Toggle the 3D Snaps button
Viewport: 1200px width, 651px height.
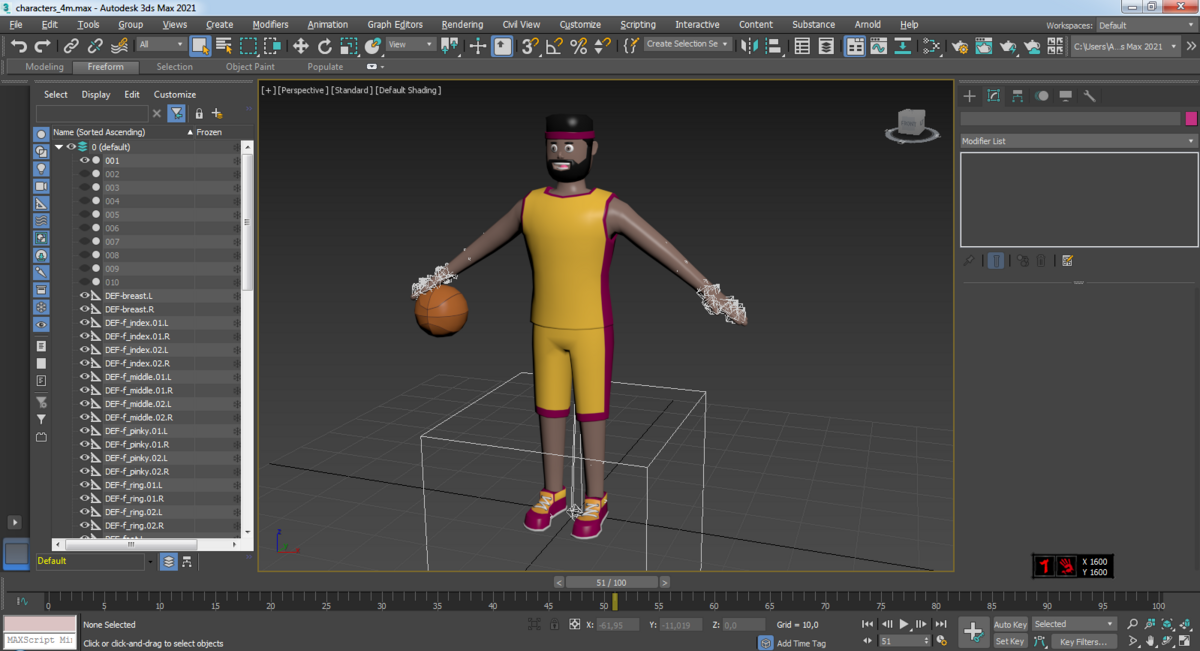pos(530,46)
